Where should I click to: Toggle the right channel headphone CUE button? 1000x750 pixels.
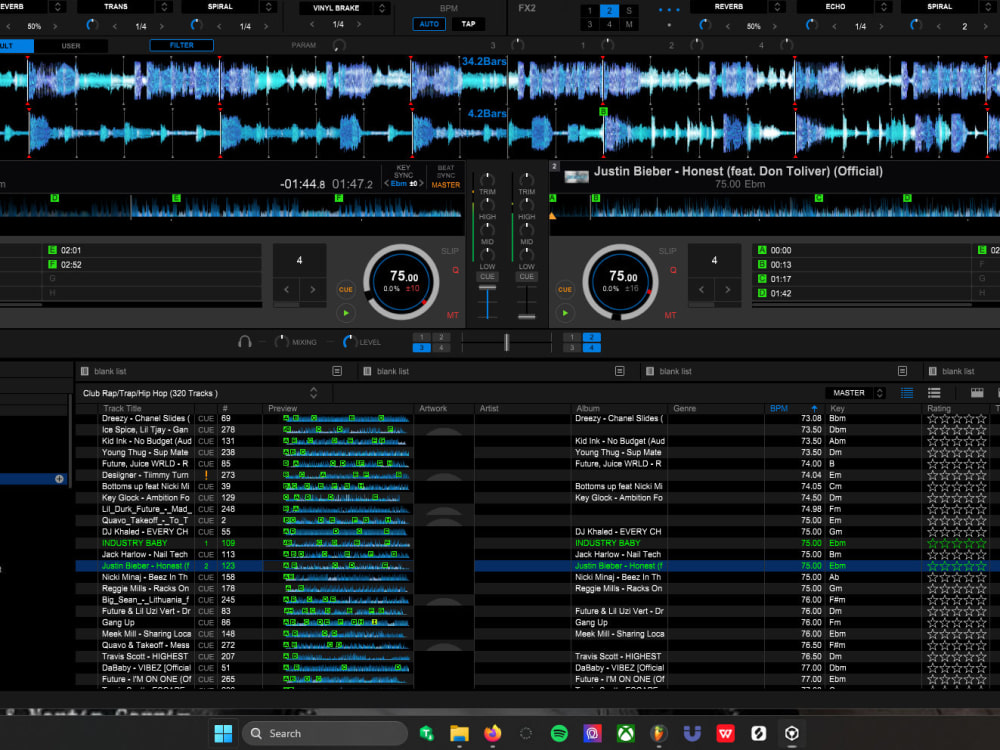pos(526,277)
